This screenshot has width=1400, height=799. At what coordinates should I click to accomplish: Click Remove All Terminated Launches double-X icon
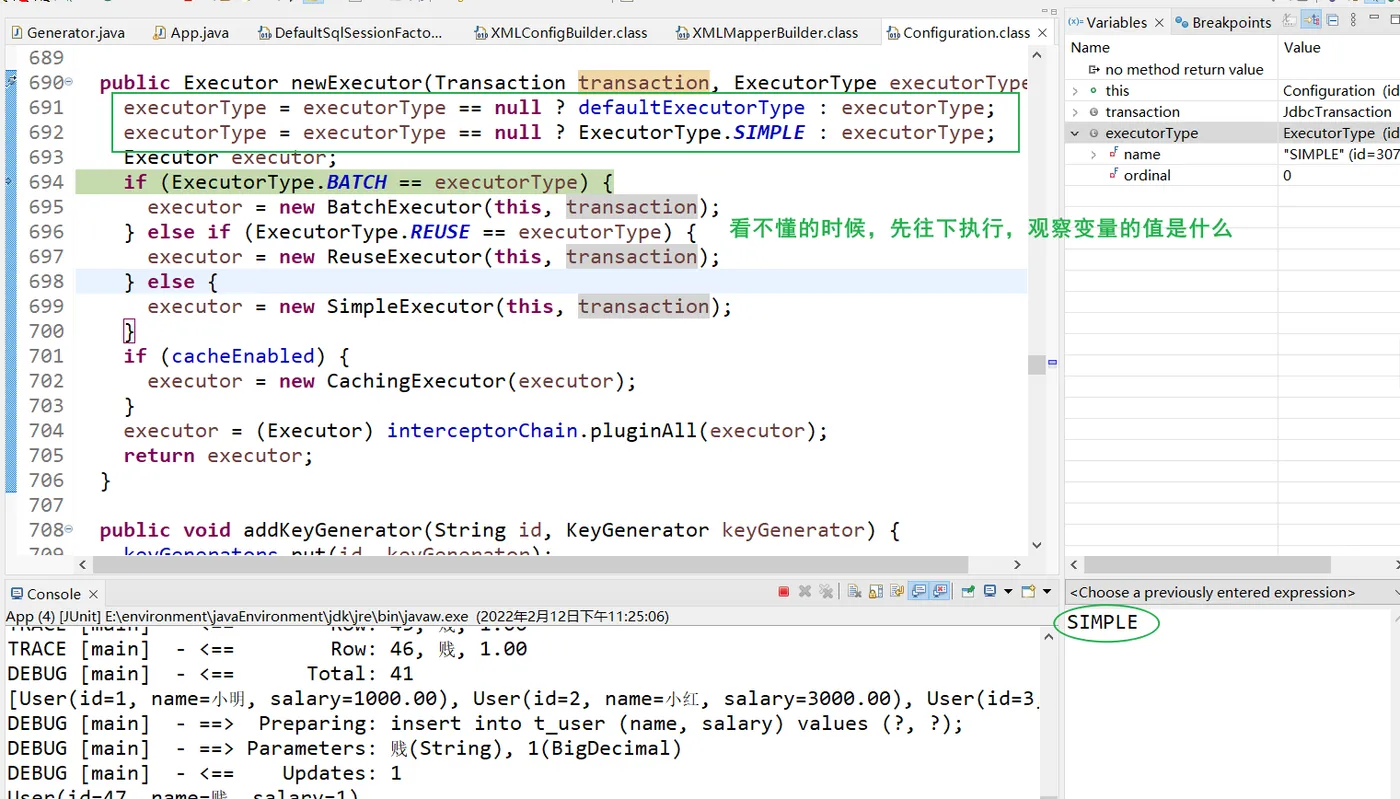pyautogui.click(x=826, y=591)
